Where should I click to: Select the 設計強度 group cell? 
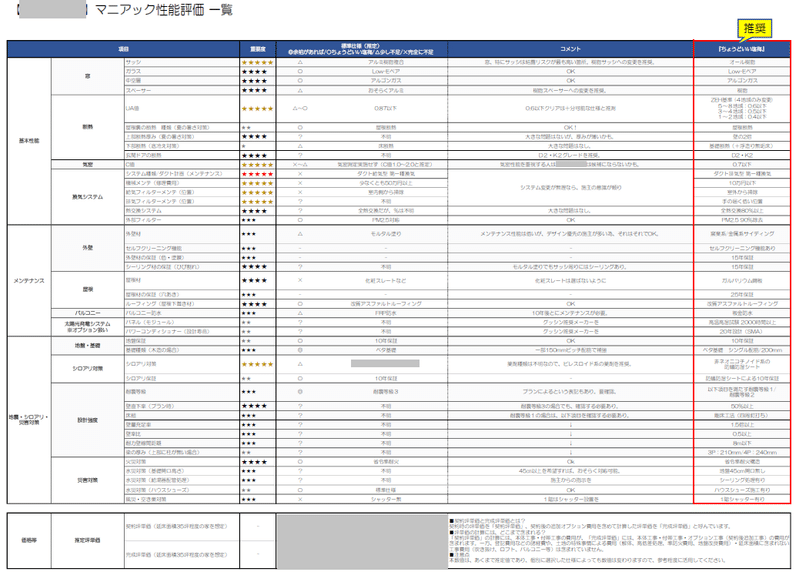[88, 420]
